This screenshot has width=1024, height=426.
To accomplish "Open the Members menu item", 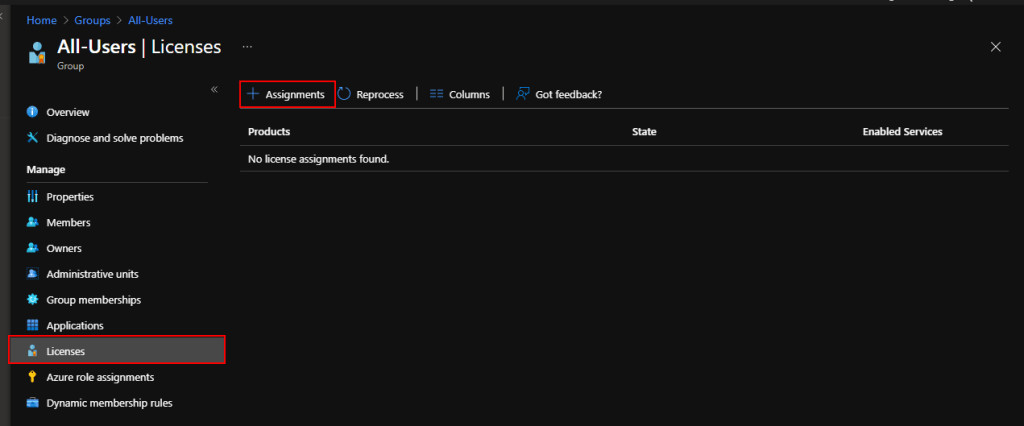I will [68, 222].
